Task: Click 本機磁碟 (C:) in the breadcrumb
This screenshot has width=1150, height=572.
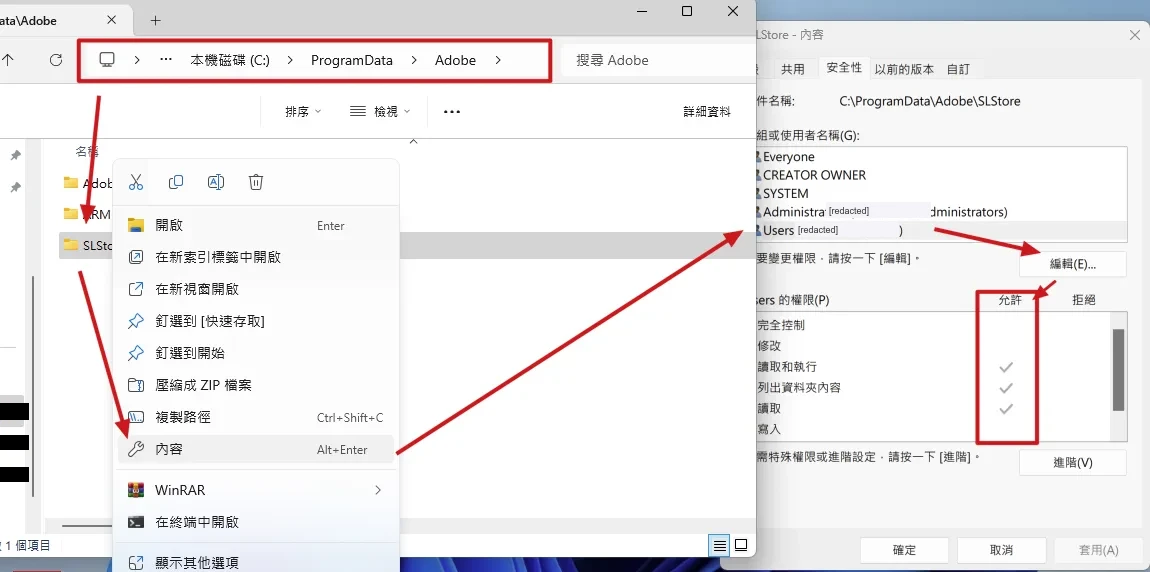Action: point(230,60)
